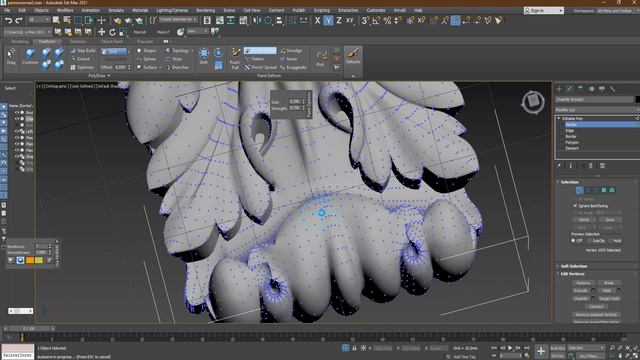Click the Smudge tool in Paint Deform
This screenshot has width=640, height=360.
[x=291, y=51]
